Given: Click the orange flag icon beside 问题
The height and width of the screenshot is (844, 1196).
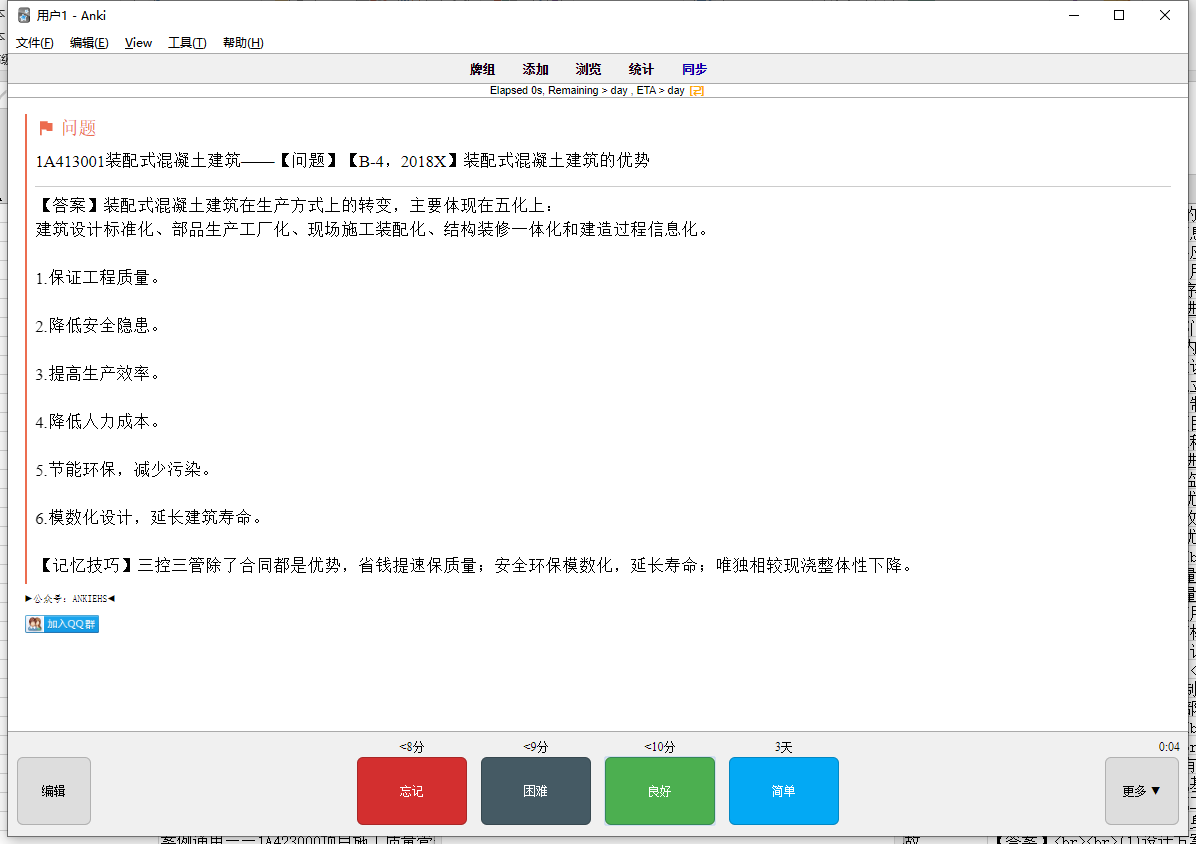Looking at the screenshot, I should coord(46,128).
